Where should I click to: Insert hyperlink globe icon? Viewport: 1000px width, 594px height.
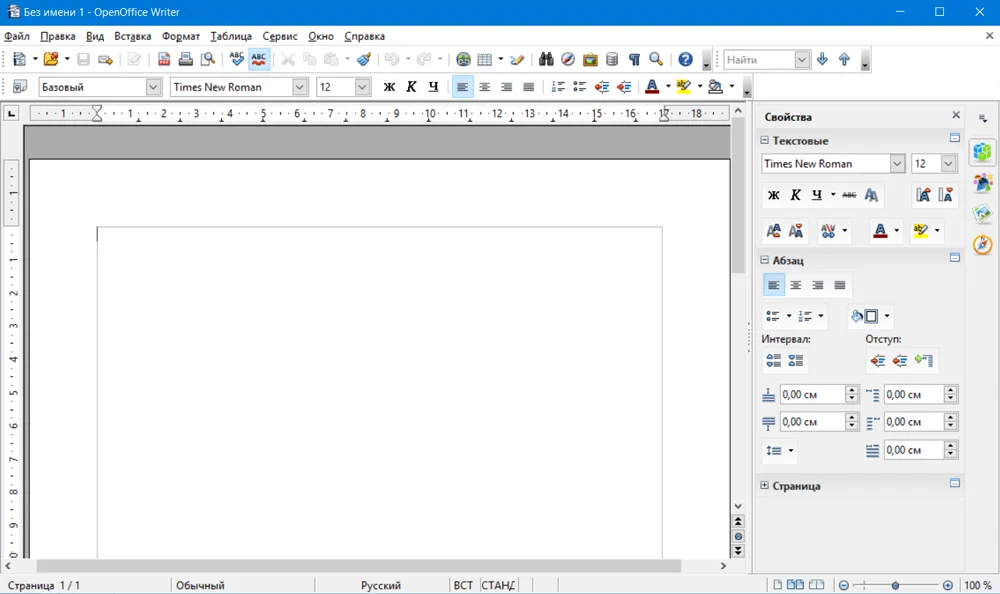click(x=464, y=59)
